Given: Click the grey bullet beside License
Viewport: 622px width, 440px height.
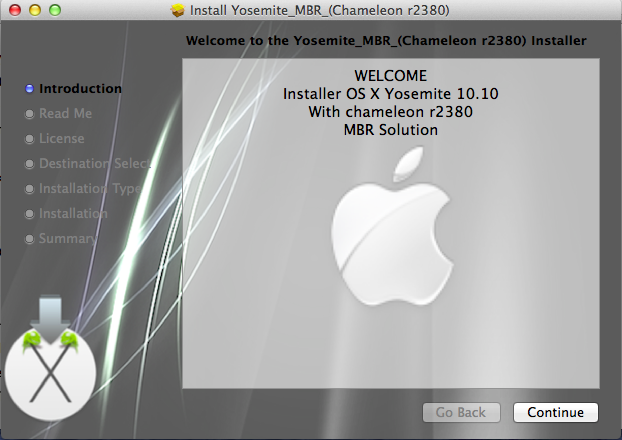Looking at the screenshot, I should [x=29, y=139].
